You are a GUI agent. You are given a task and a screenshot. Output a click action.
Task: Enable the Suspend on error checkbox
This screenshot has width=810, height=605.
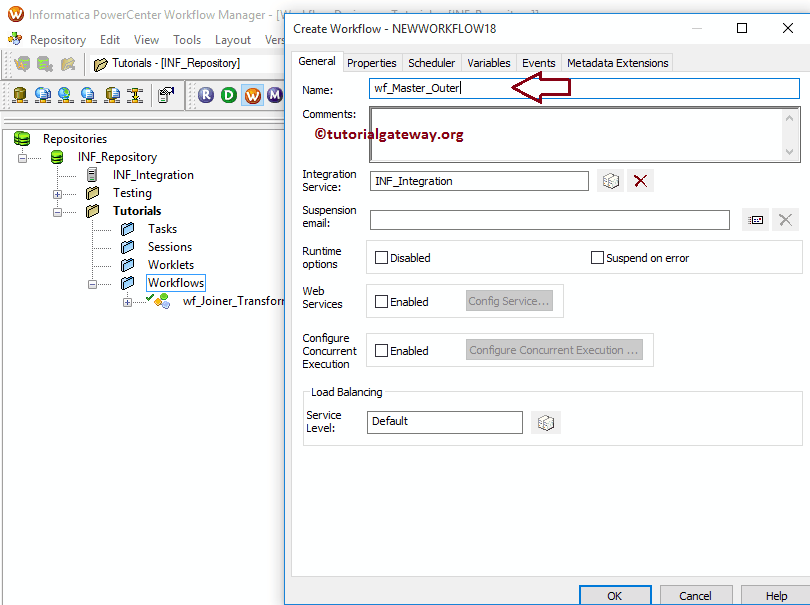coord(597,257)
